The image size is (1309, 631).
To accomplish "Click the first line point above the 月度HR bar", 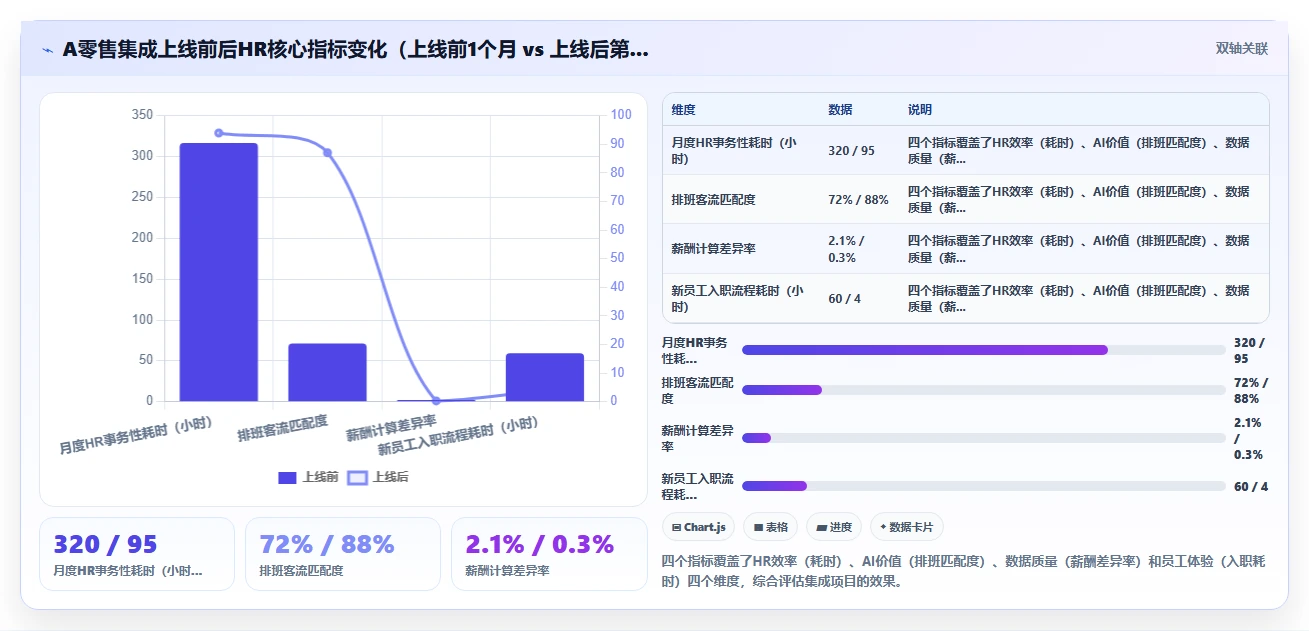I will [x=219, y=133].
